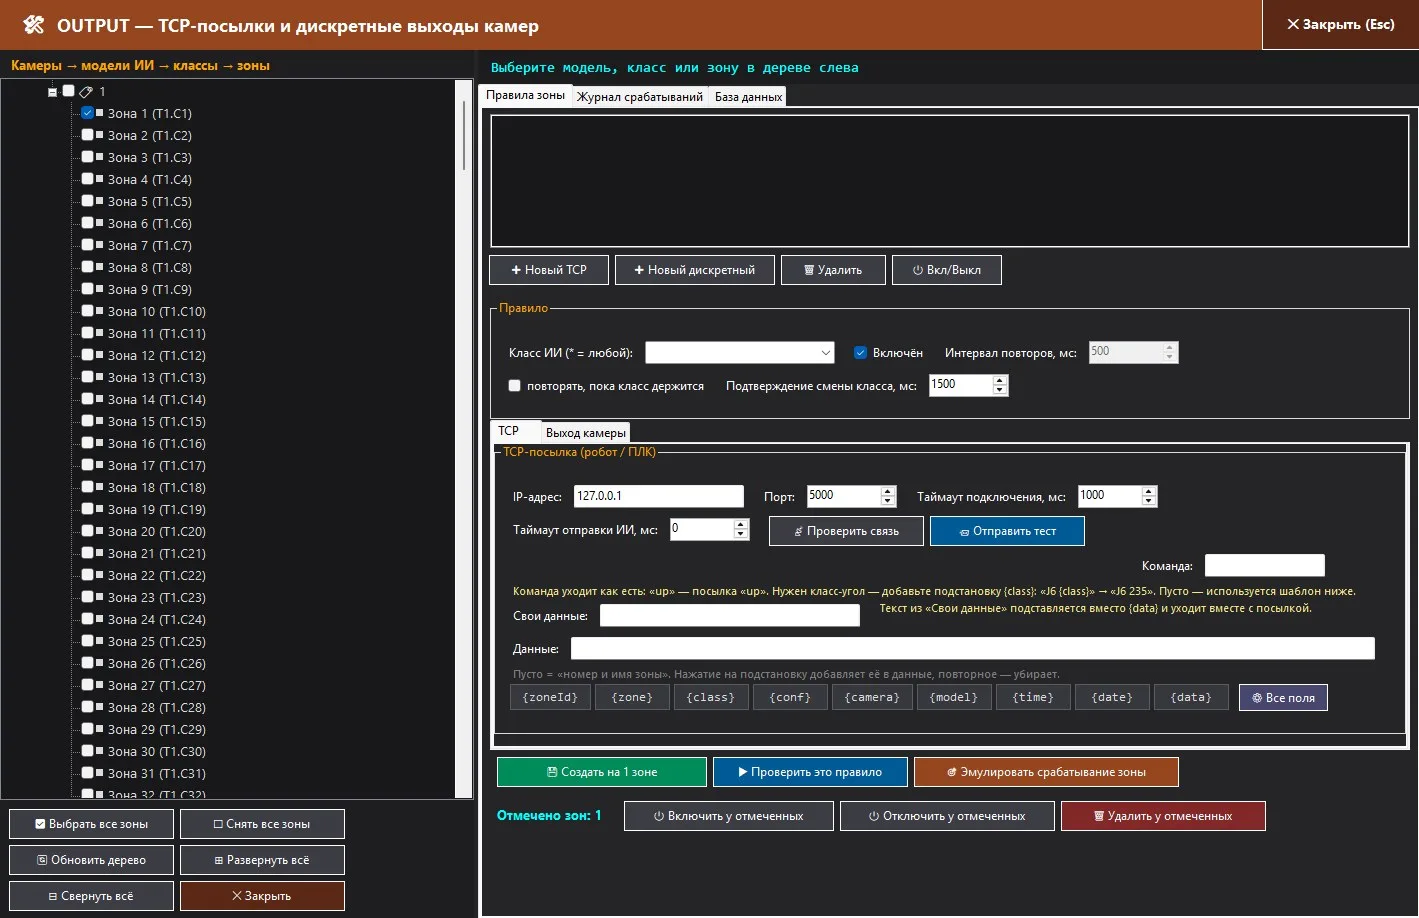Screen dimensions: 1419x918
Task: Click Проверить это правило button
Action: [810, 772]
